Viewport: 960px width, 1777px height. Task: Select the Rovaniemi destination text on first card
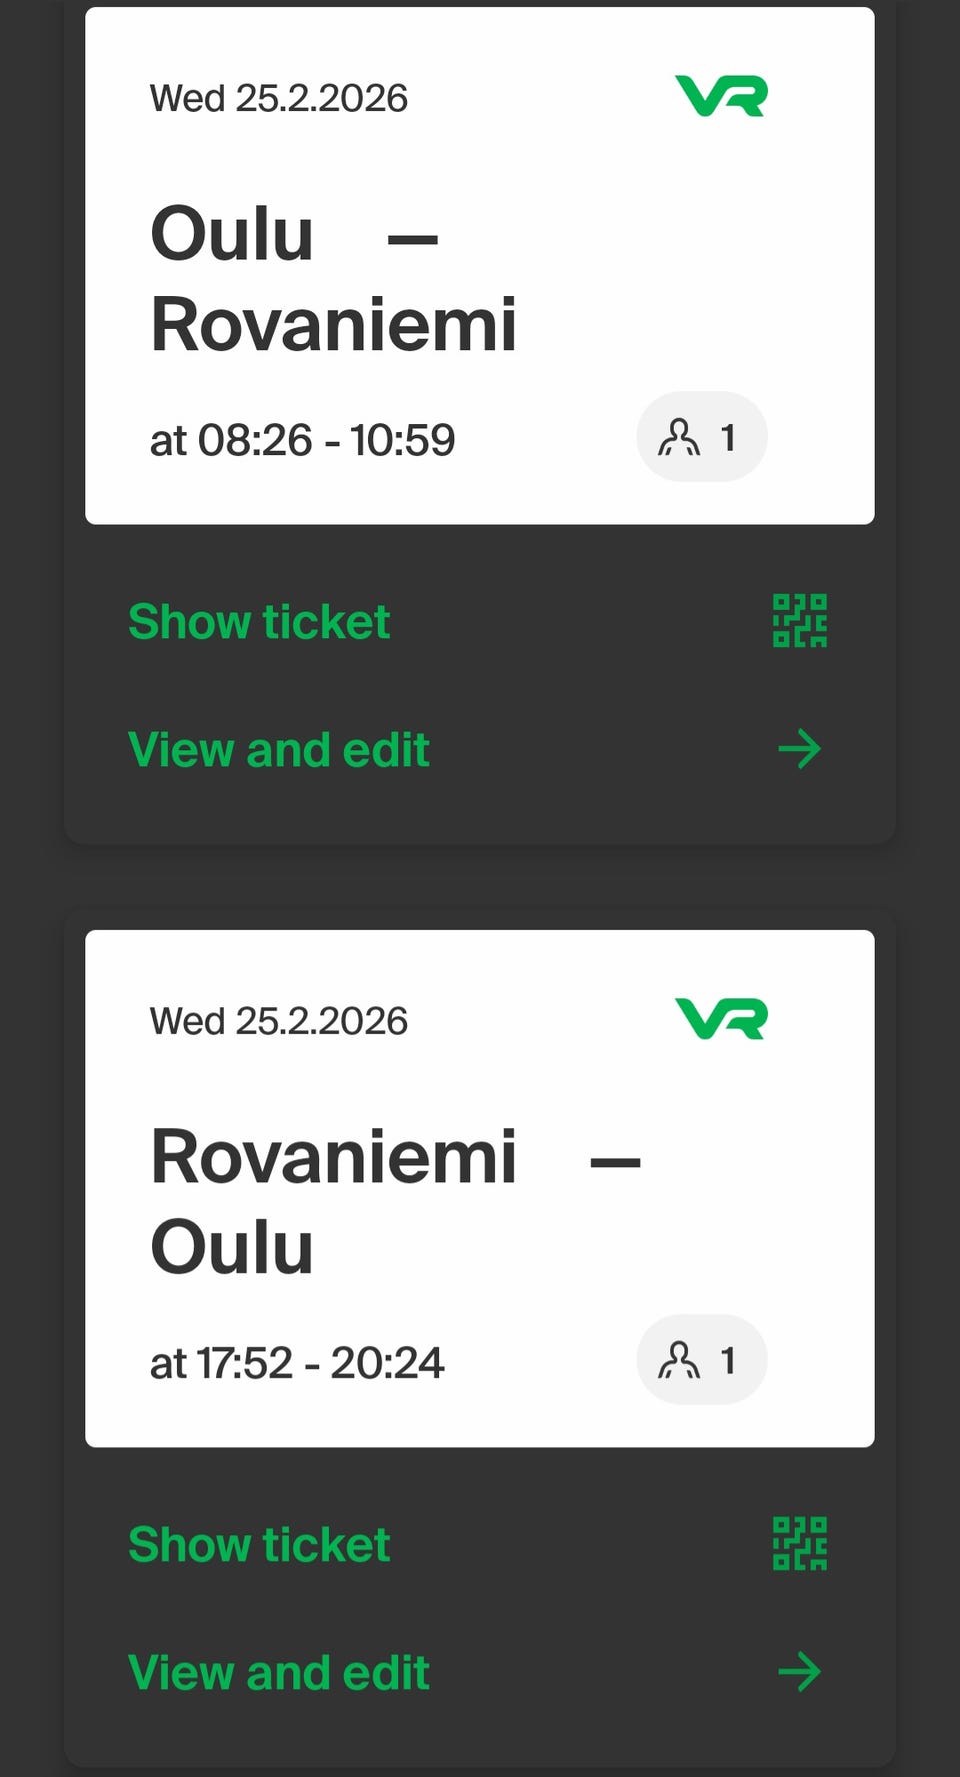pos(333,325)
